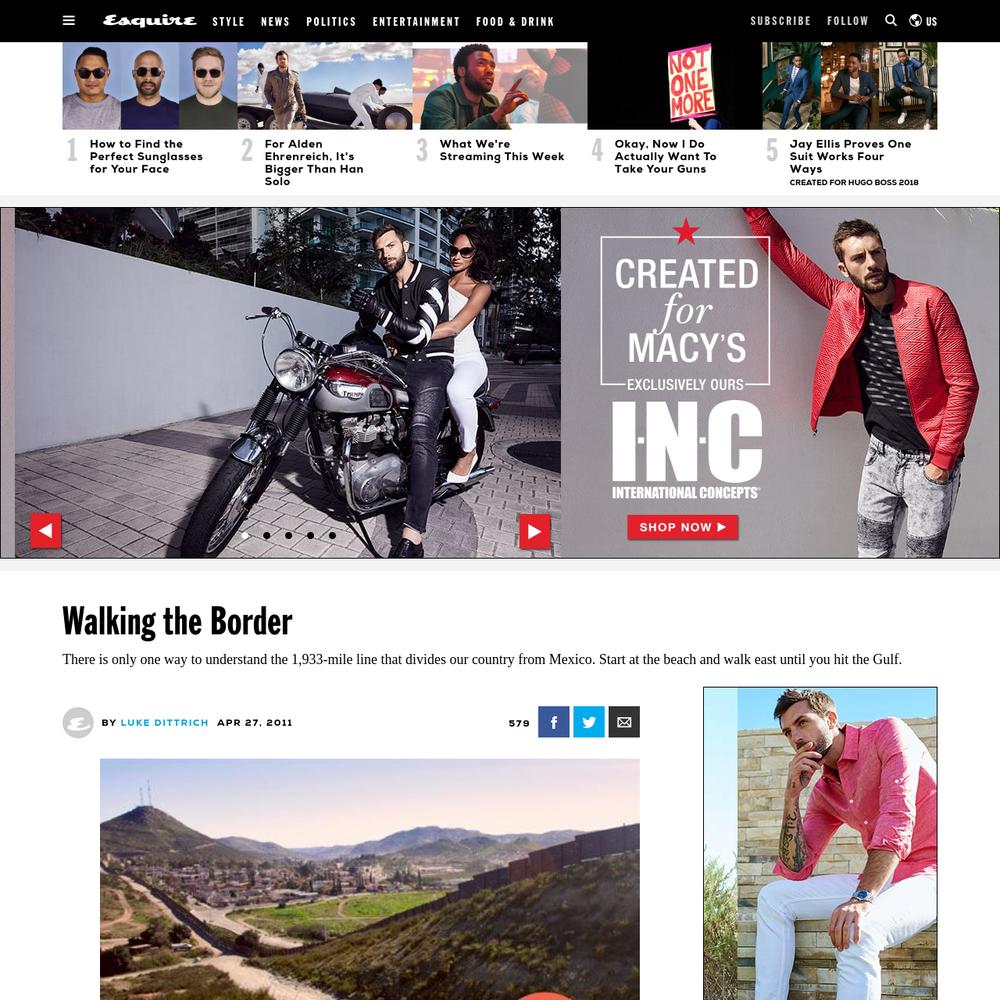The height and width of the screenshot is (1000, 1000).
Task: Open the hamburger menu icon
Action: pyautogui.click(x=69, y=20)
